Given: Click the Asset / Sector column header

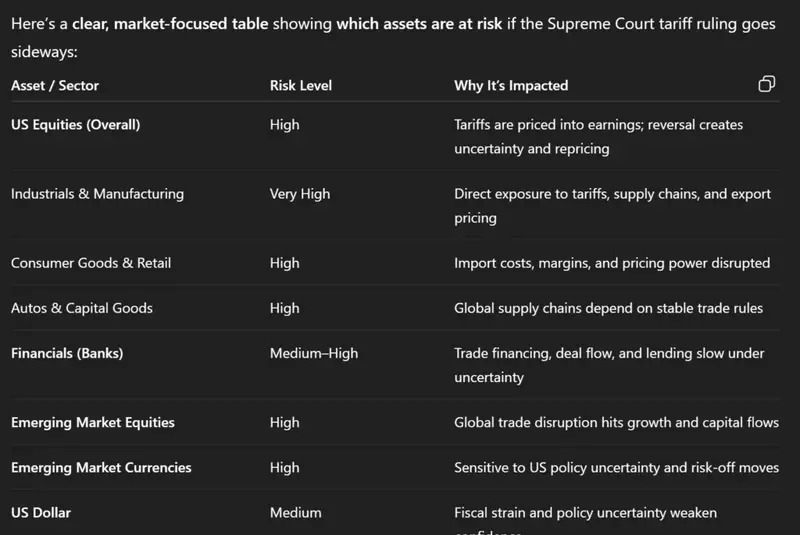Looking at the screenshot, I should [55, 86].
